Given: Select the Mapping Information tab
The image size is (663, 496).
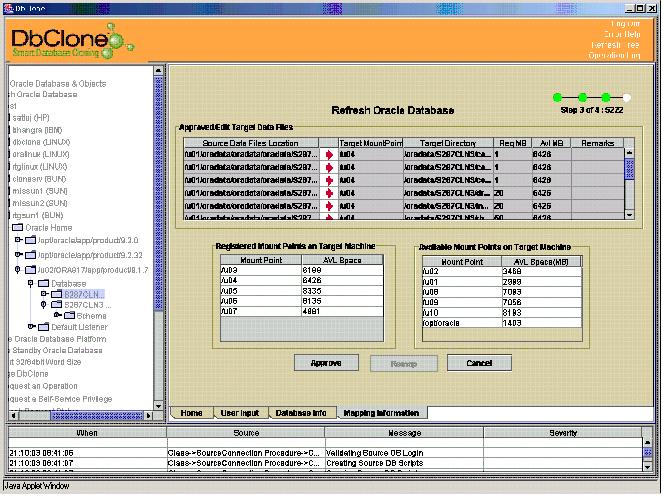Looking at the screenshot, I should 381,413.
